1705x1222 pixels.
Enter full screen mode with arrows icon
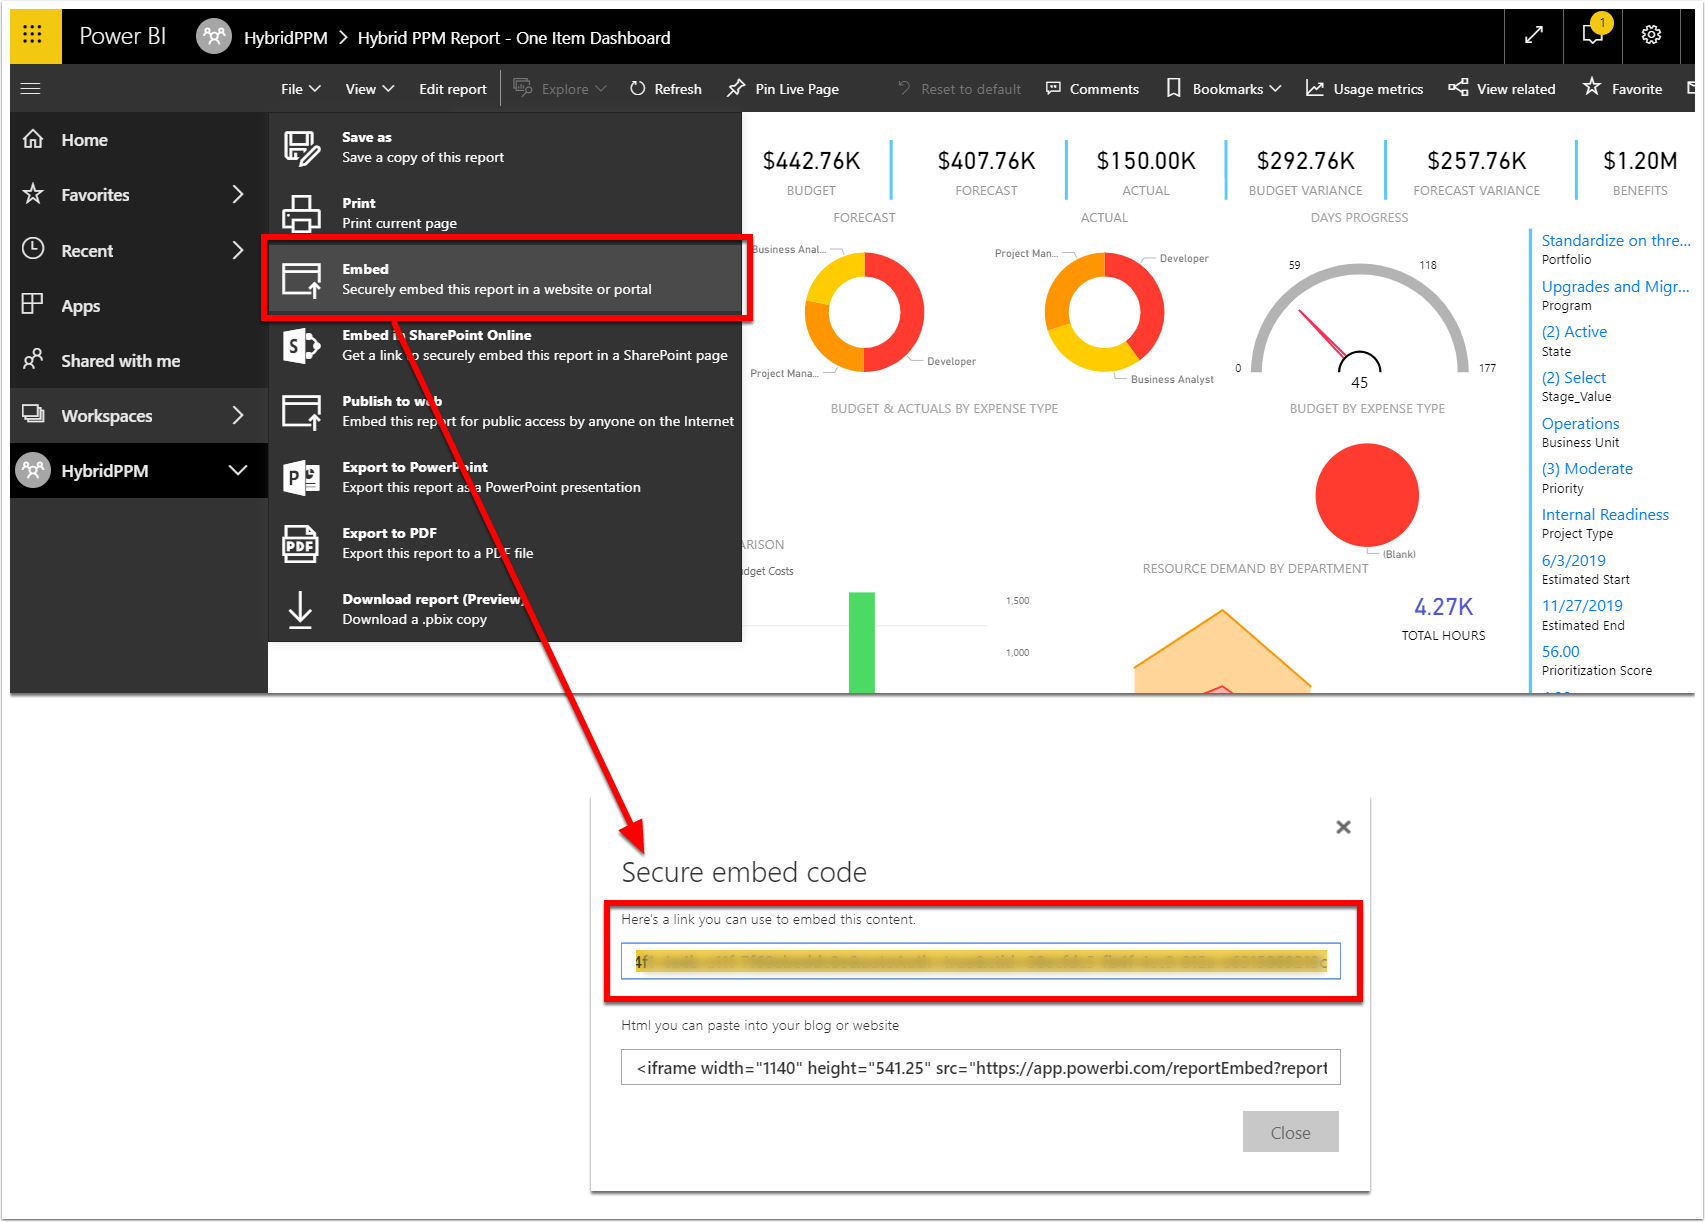click(x=1533, y=36)
